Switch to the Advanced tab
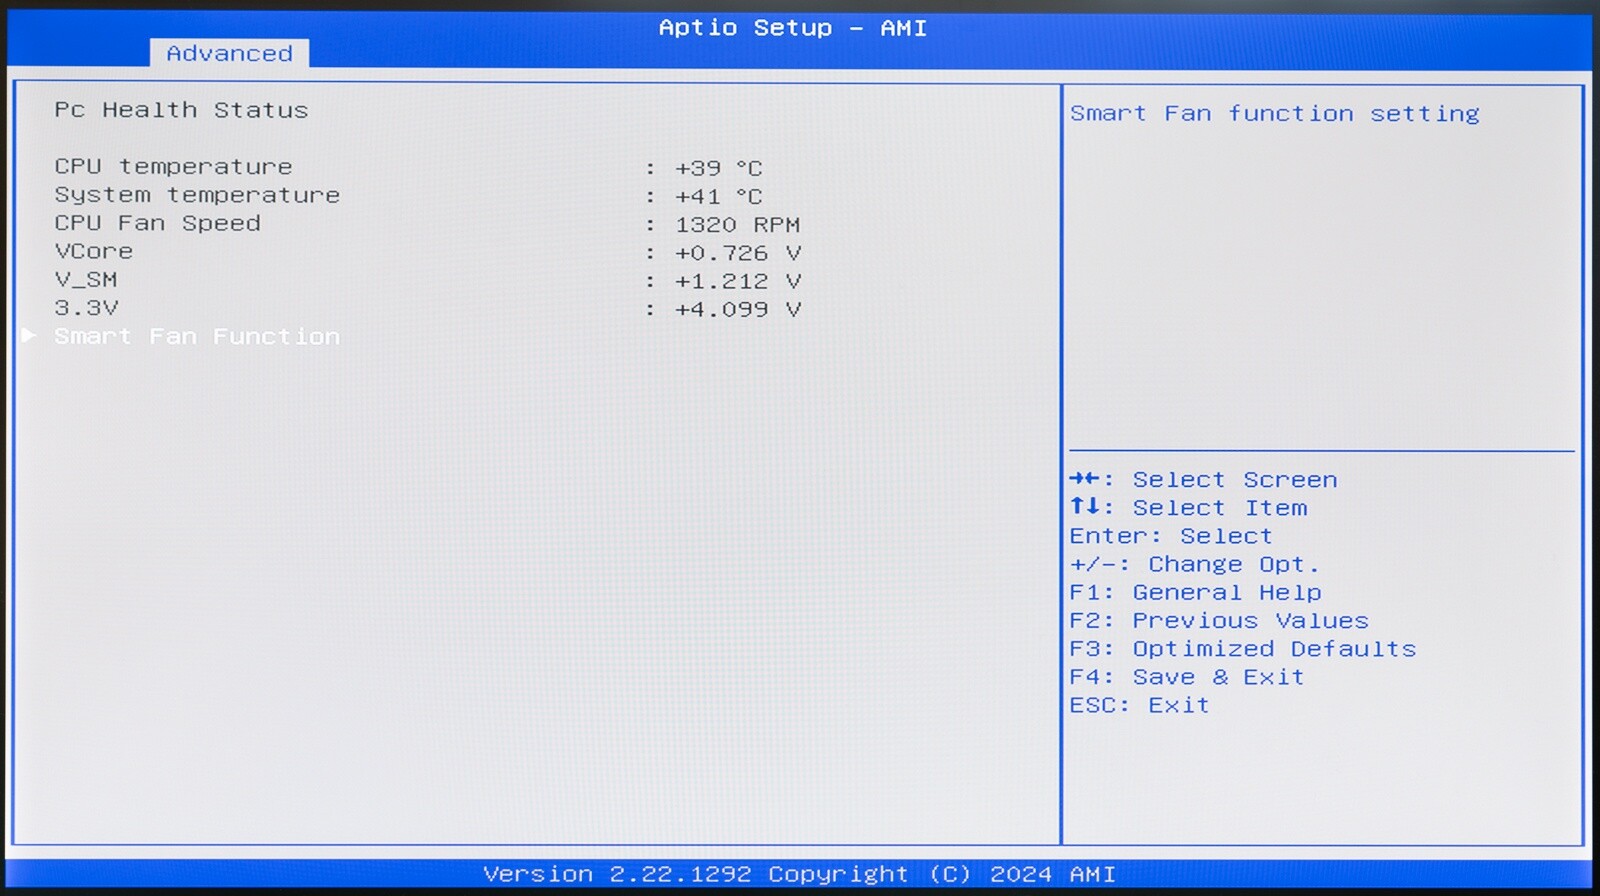The width and height of the screenshot is (1600, 896). (229, 54)
